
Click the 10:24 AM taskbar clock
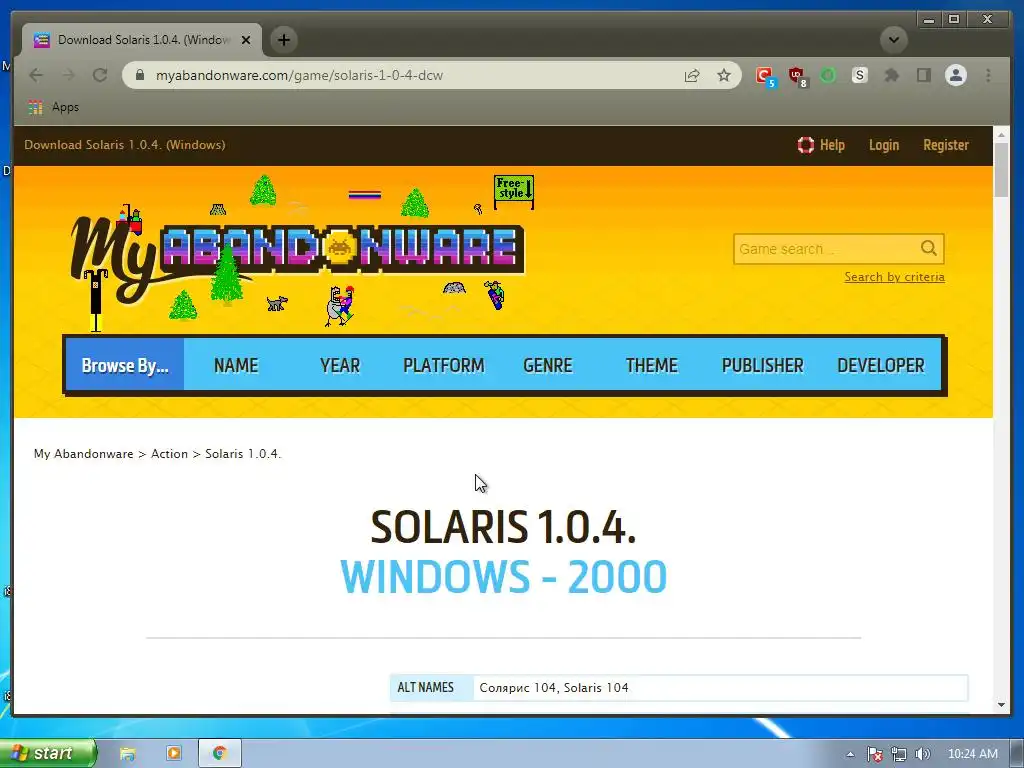click(x=972, y=754)
